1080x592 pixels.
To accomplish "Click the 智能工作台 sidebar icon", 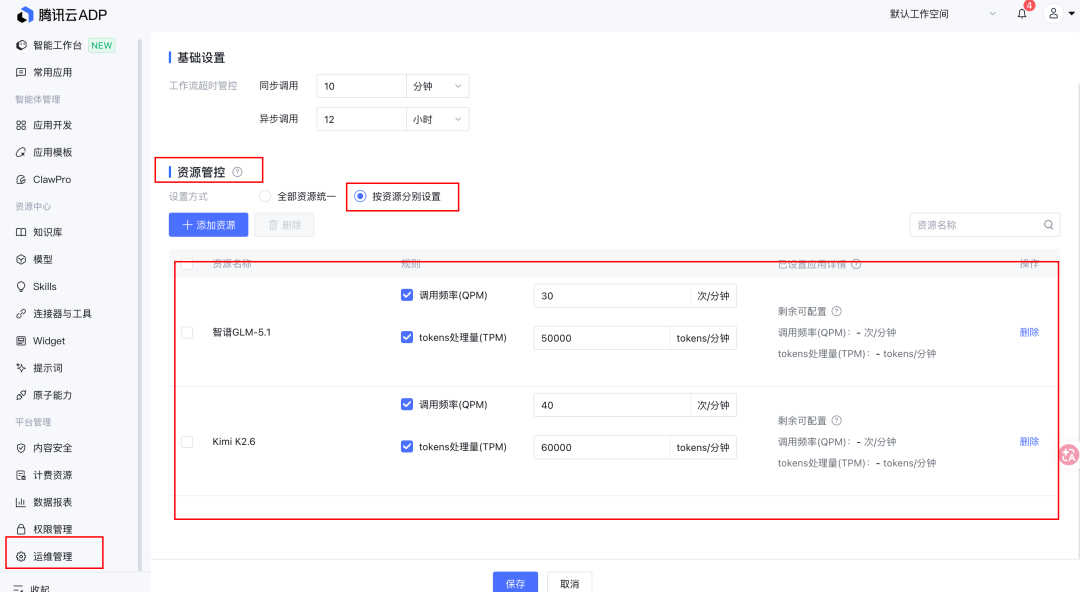I will click(21, 45).
